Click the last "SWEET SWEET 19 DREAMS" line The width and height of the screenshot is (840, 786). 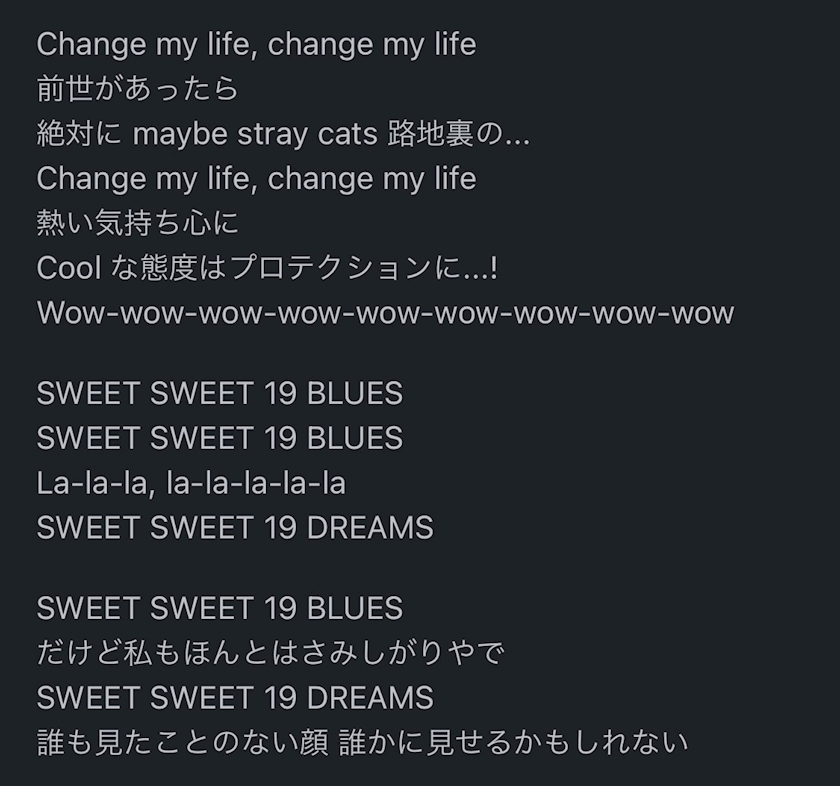coord(235,697)
